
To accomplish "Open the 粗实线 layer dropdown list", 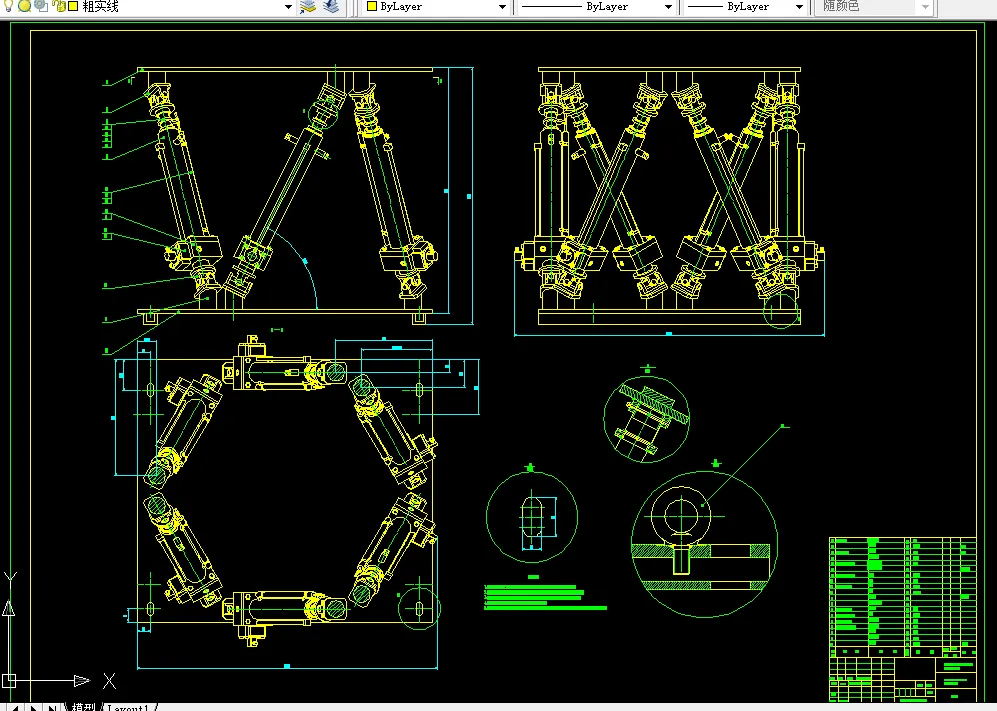I will coord(288,7).
